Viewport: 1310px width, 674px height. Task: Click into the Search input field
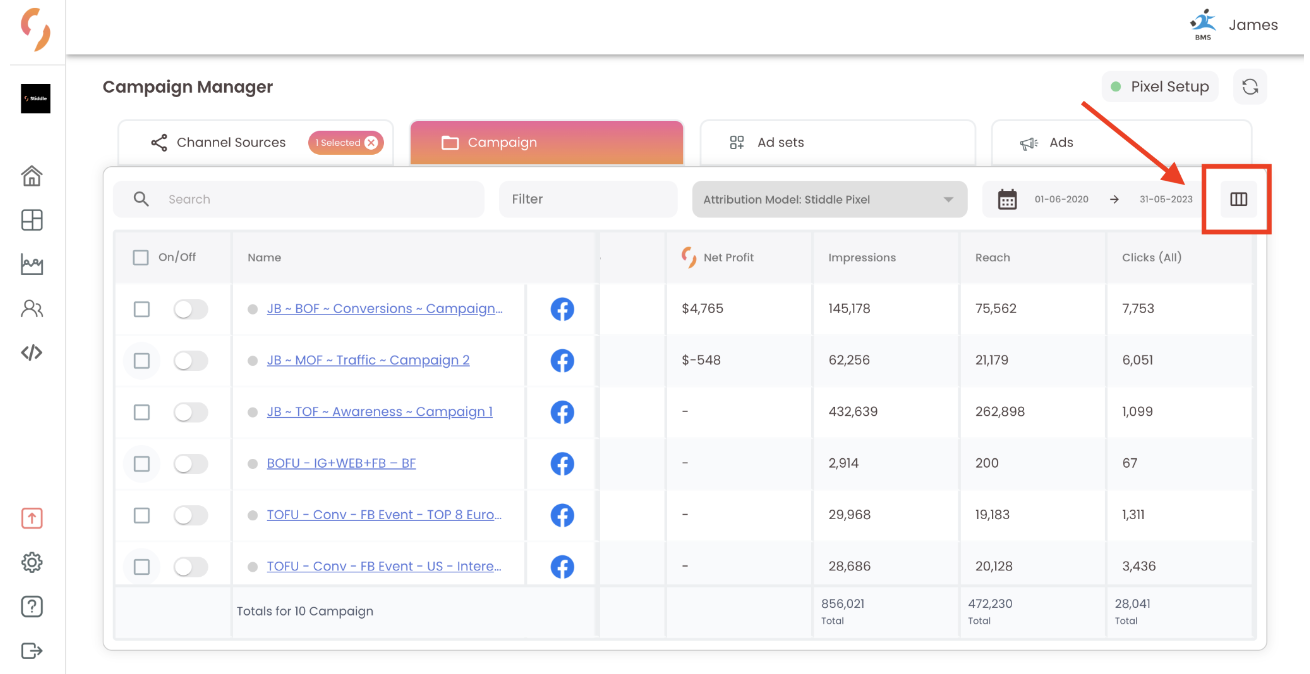click(x=298, y=199)
